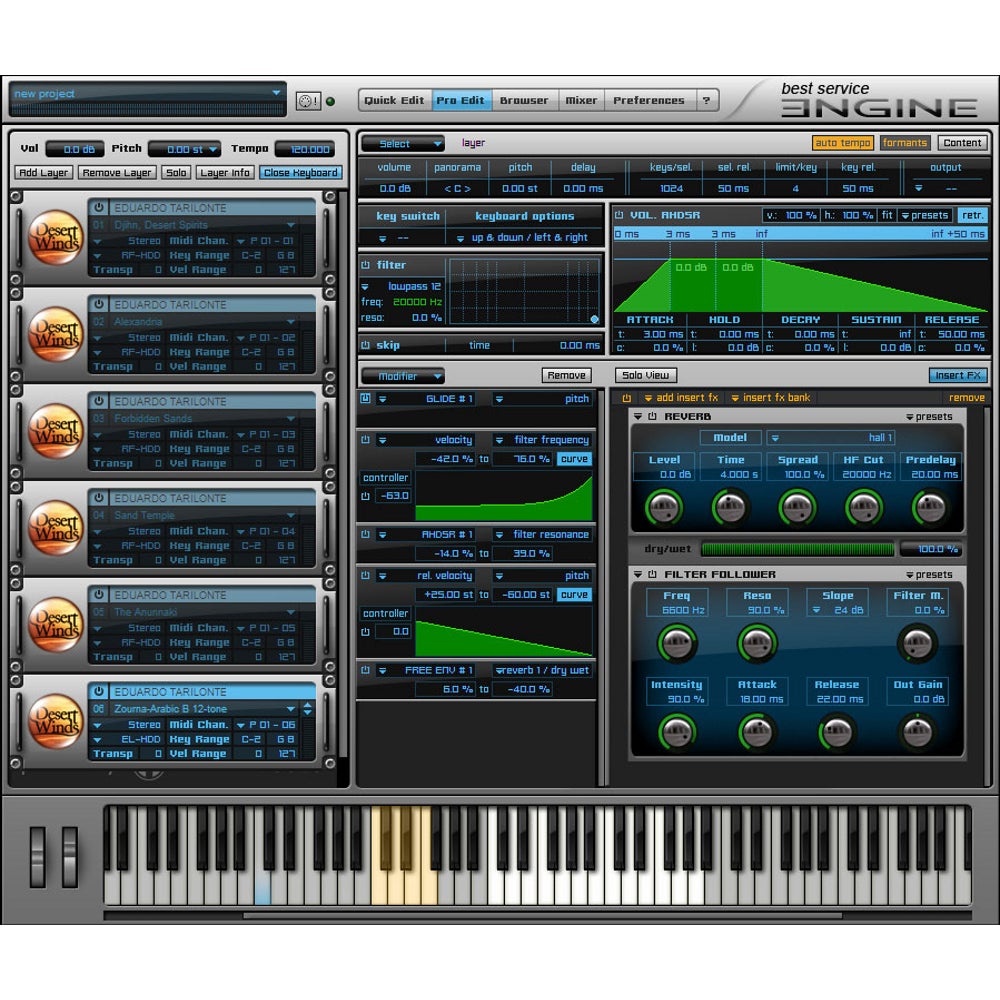The height and width of the screenshot is (1000, 1000).
Task: Toggle power for Sand Temple layer
Action: pos(99,497)
